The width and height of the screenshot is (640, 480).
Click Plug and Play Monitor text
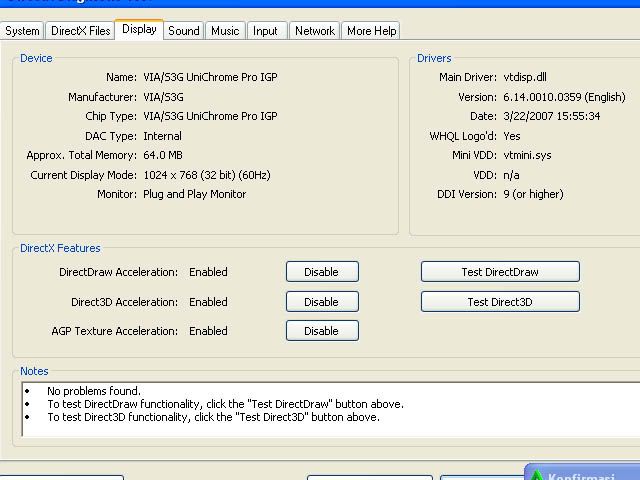tap(195, 194)
